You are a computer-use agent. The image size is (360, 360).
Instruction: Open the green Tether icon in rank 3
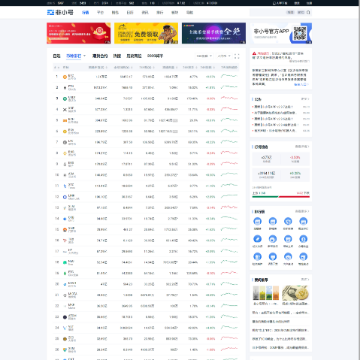65,99
